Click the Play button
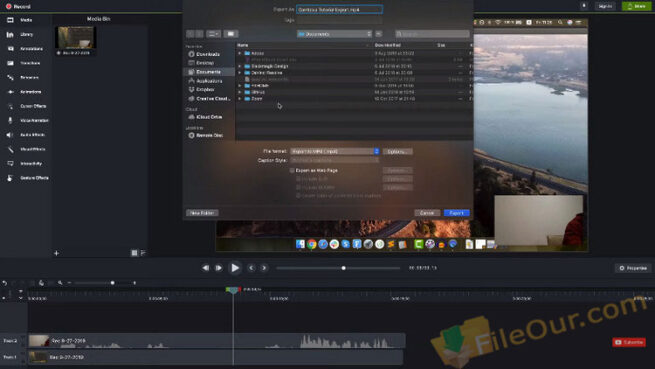The width and height of the screenshot is (655, 369). click(235, 268)
